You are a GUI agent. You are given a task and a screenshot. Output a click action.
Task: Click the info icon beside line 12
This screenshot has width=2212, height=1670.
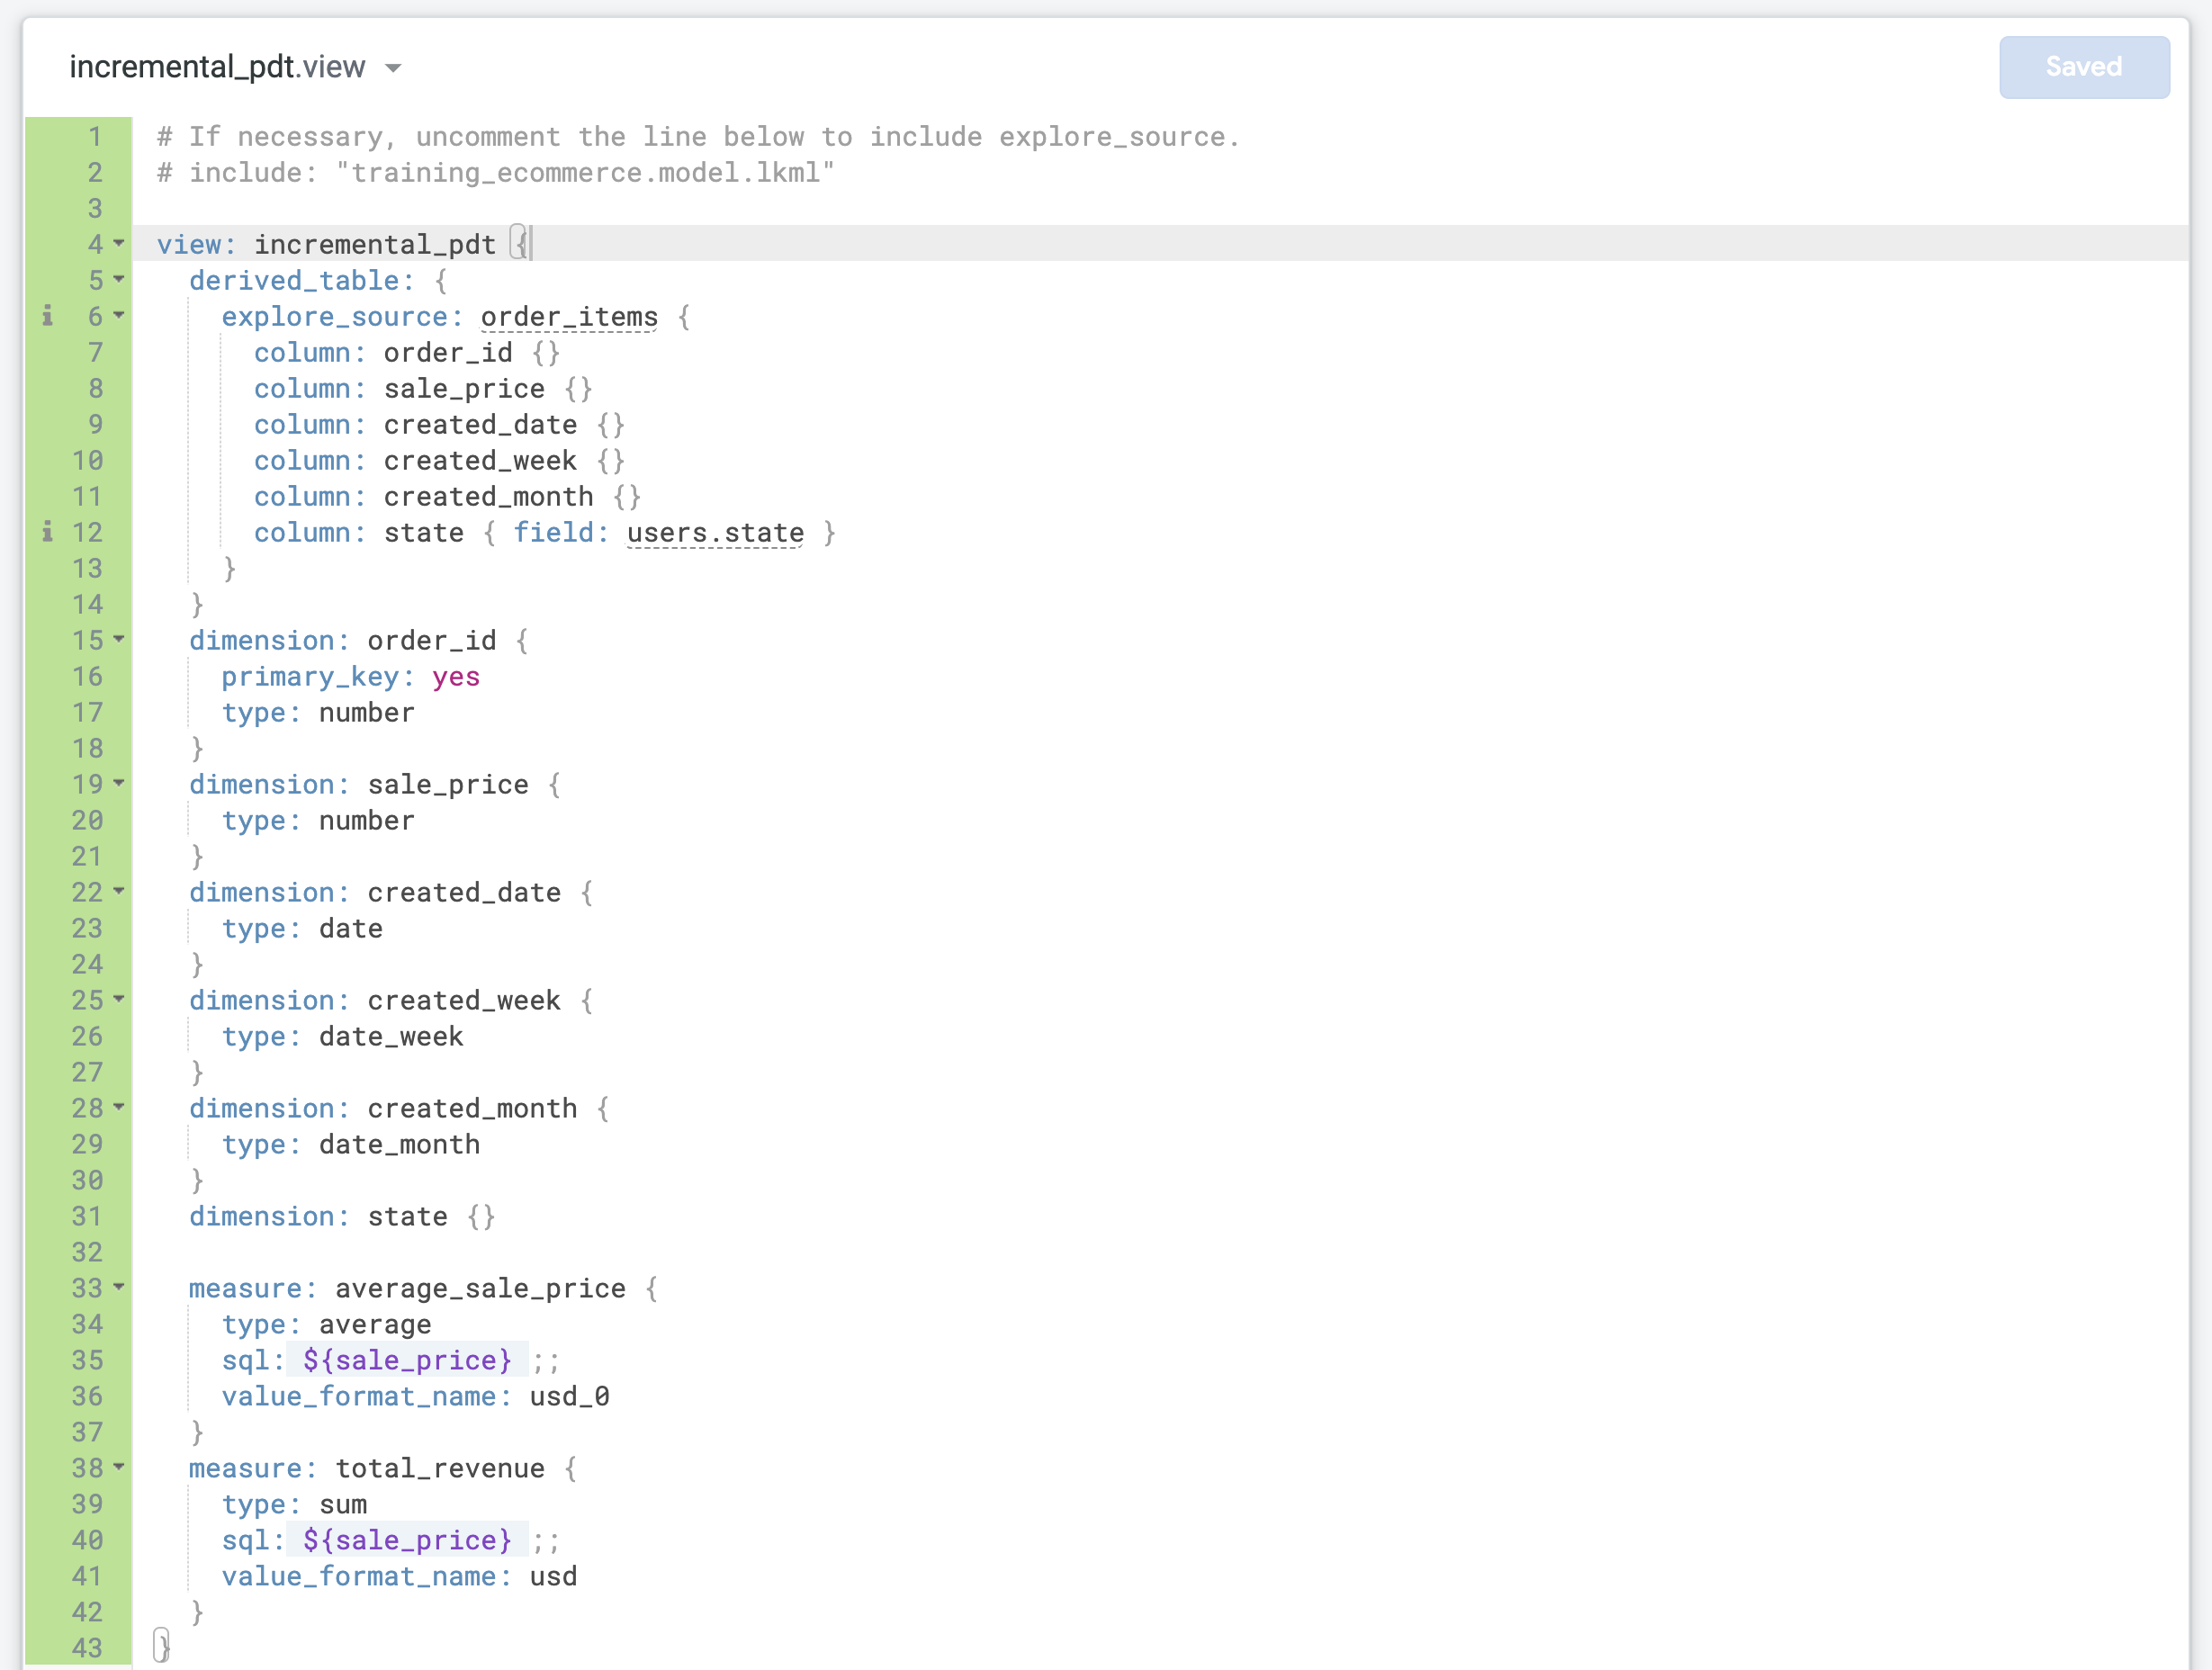tap(47, 533)
